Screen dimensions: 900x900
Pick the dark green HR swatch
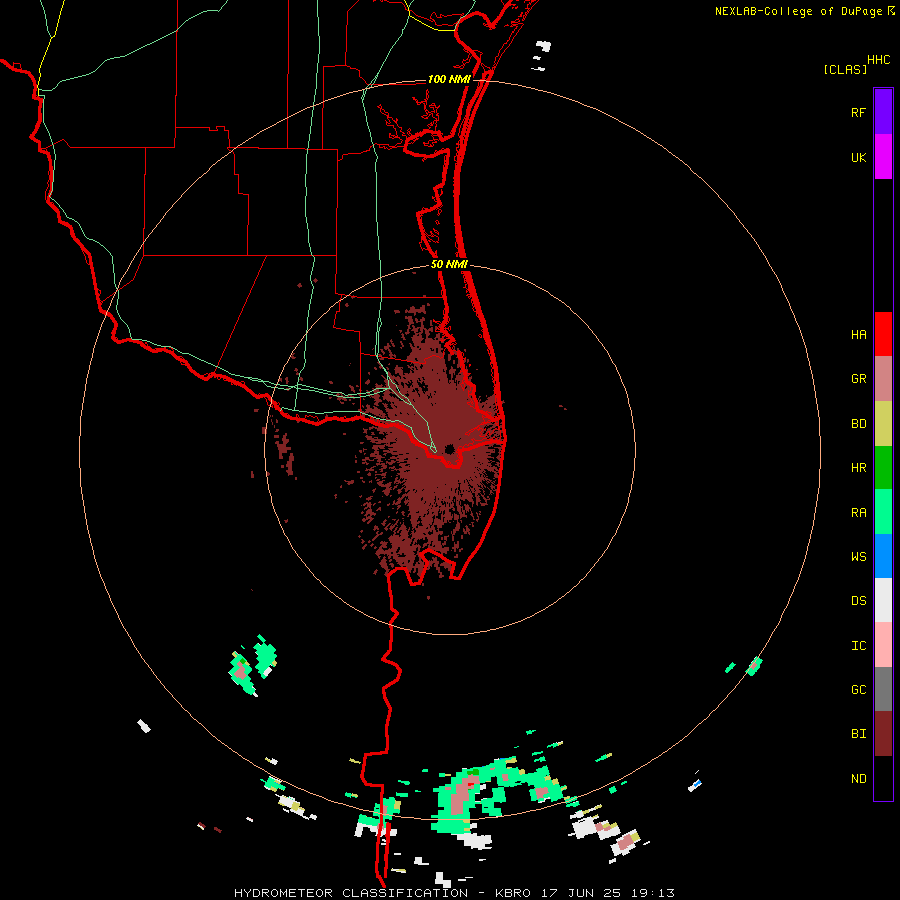click(x=883, y=467)
